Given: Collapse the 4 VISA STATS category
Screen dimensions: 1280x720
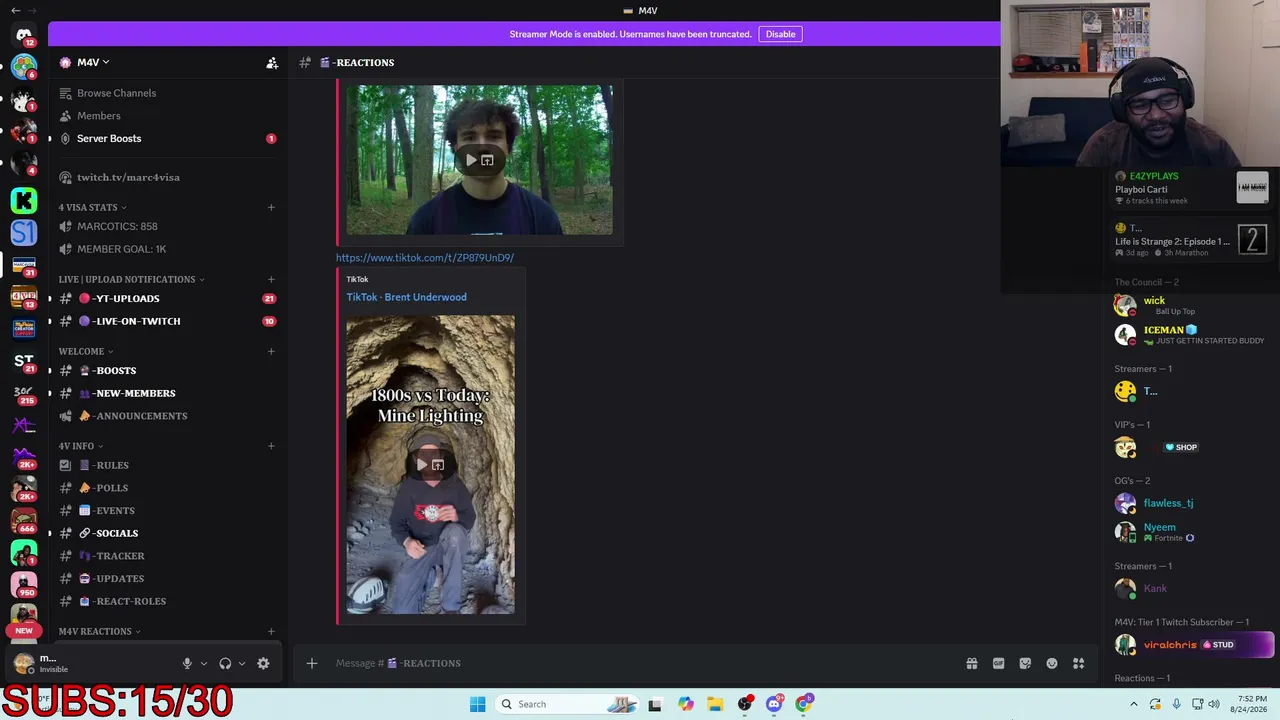Looking at the screenshot, I should pyautogui.click(x=92, y=207).
